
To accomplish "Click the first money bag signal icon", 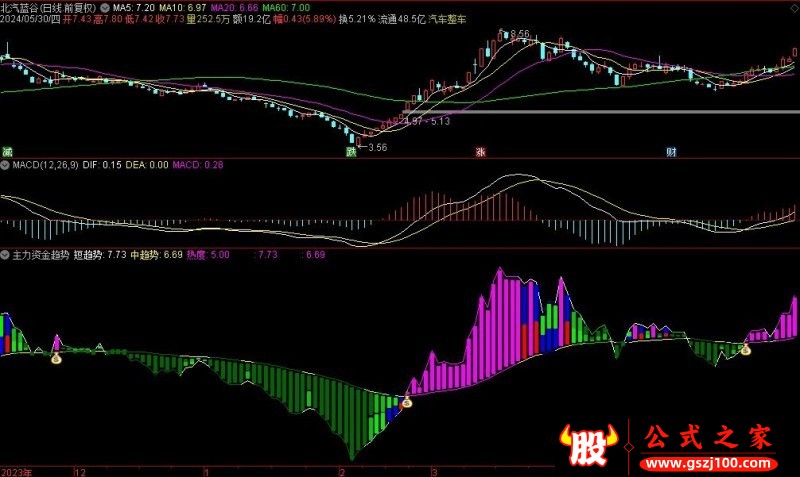I will (57, 357).
